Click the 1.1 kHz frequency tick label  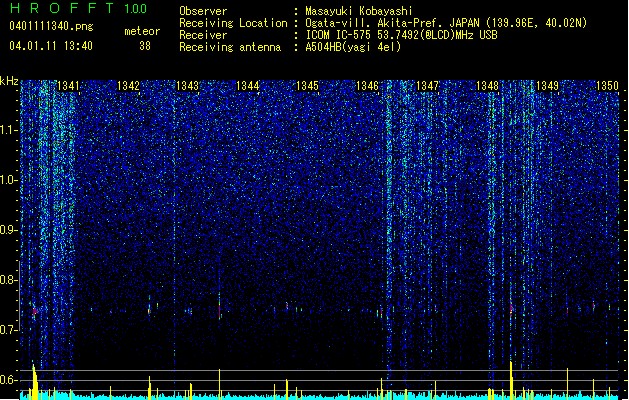(x=9, y=130)
